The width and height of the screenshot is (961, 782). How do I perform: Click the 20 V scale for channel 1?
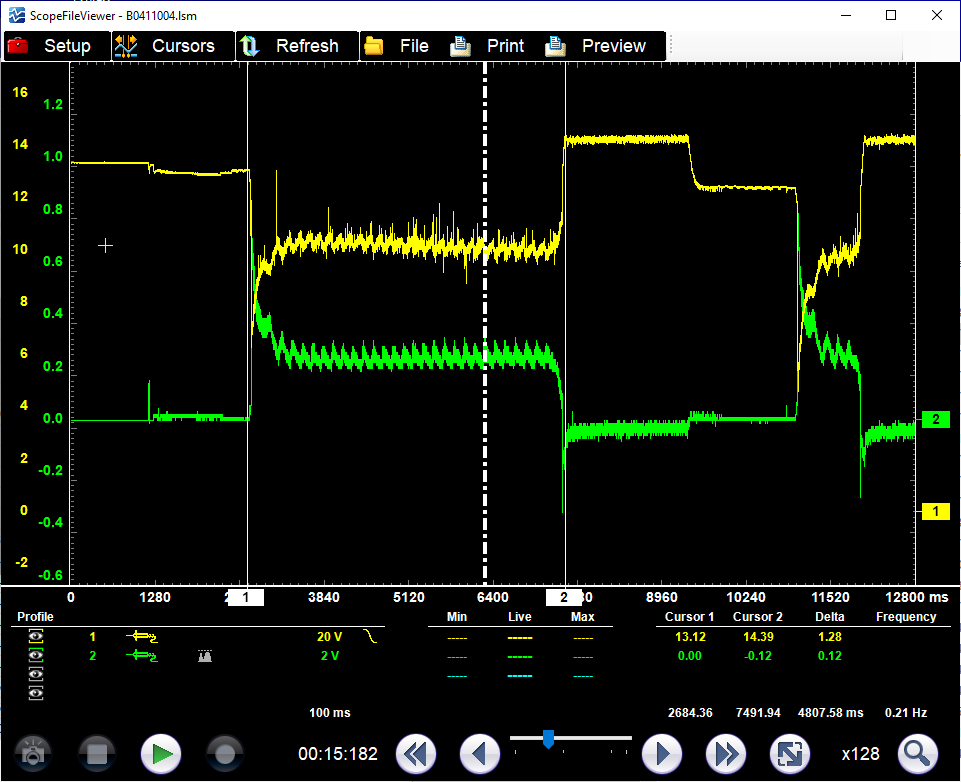click(330, 636)
